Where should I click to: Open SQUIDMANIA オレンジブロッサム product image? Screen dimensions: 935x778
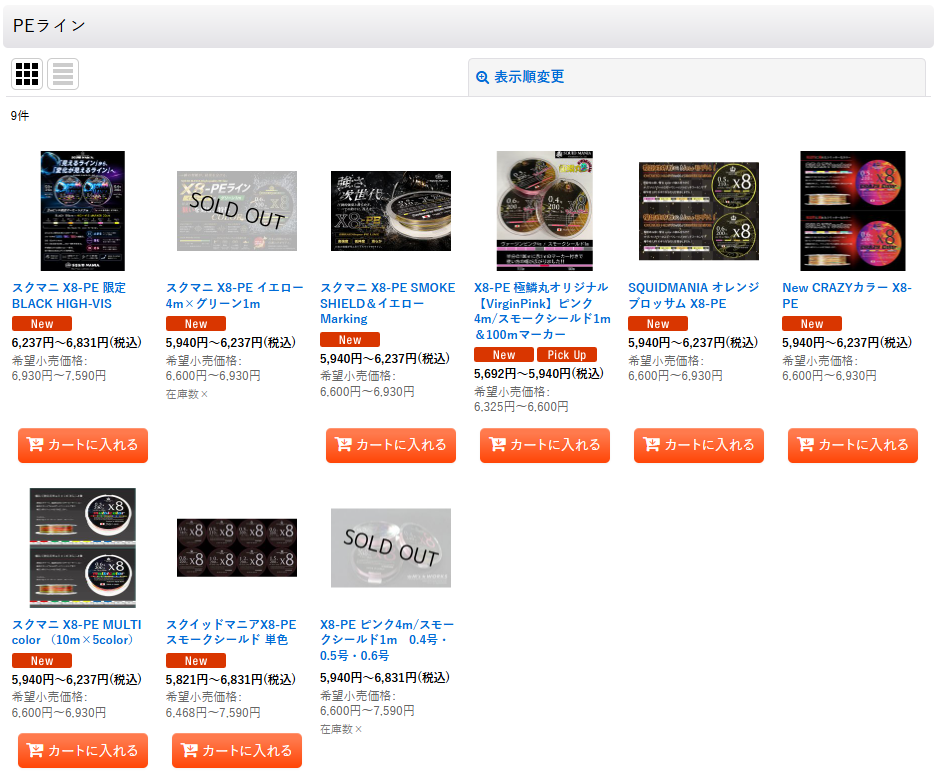coord(699,211)
